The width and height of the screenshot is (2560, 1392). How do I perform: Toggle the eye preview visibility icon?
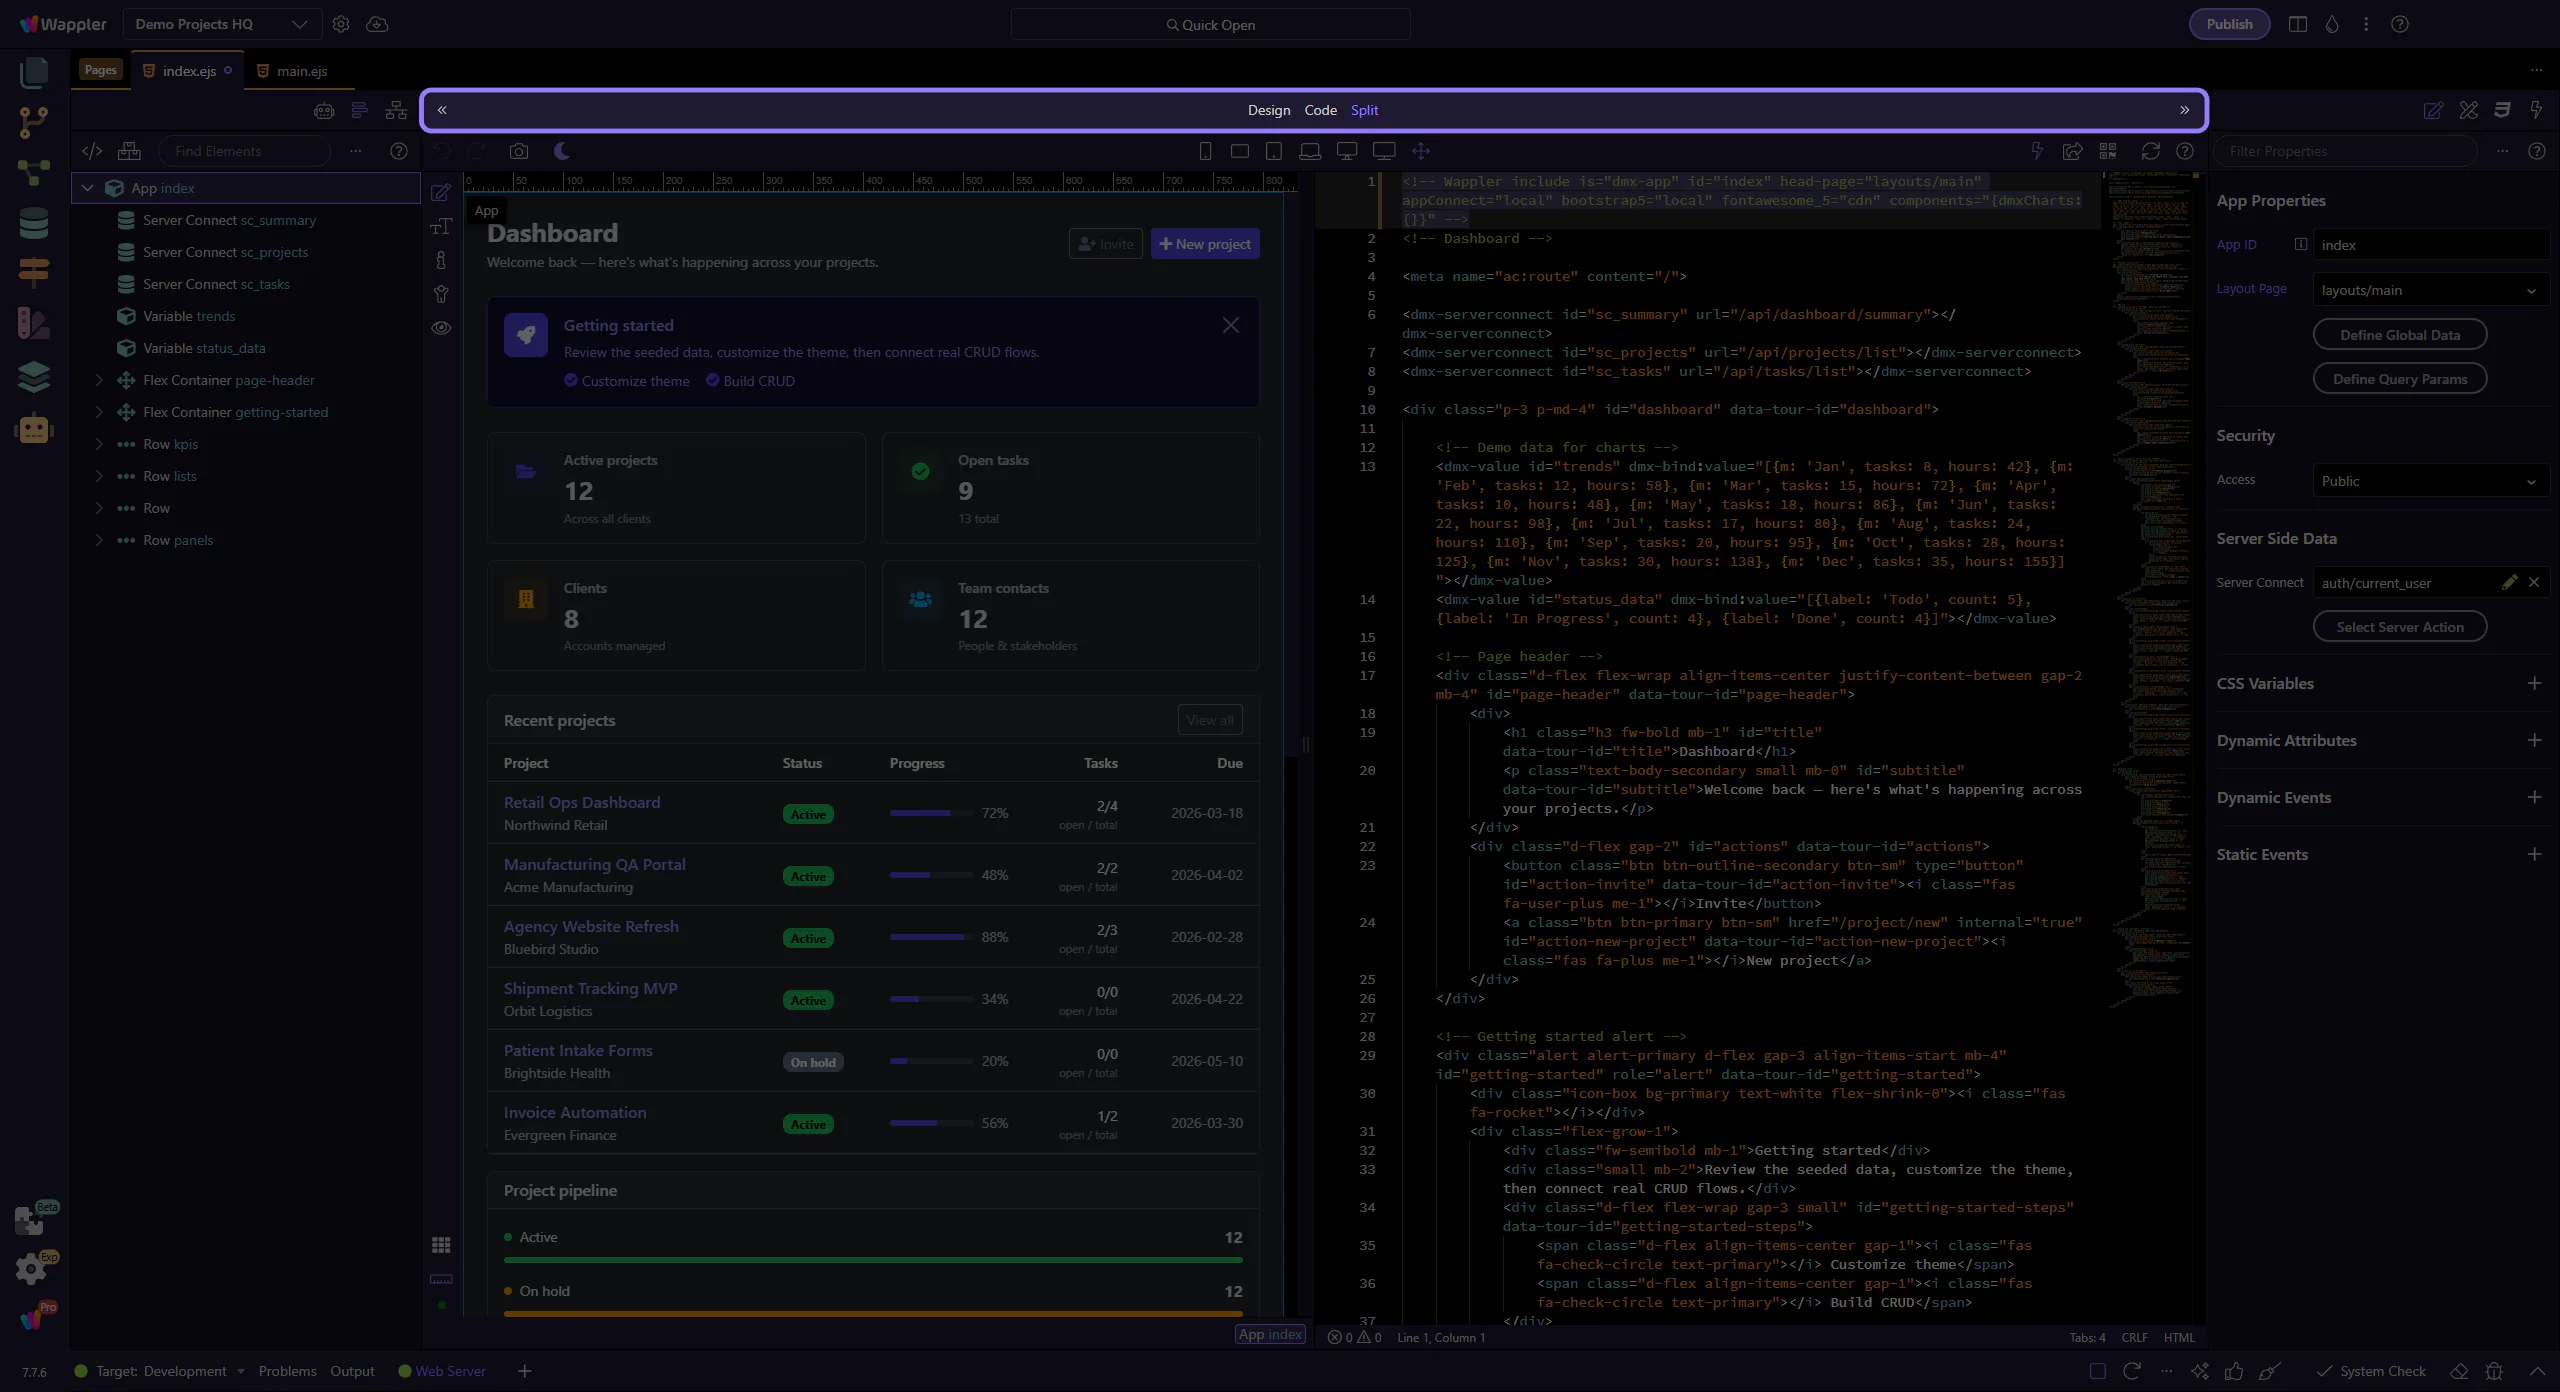441,328
